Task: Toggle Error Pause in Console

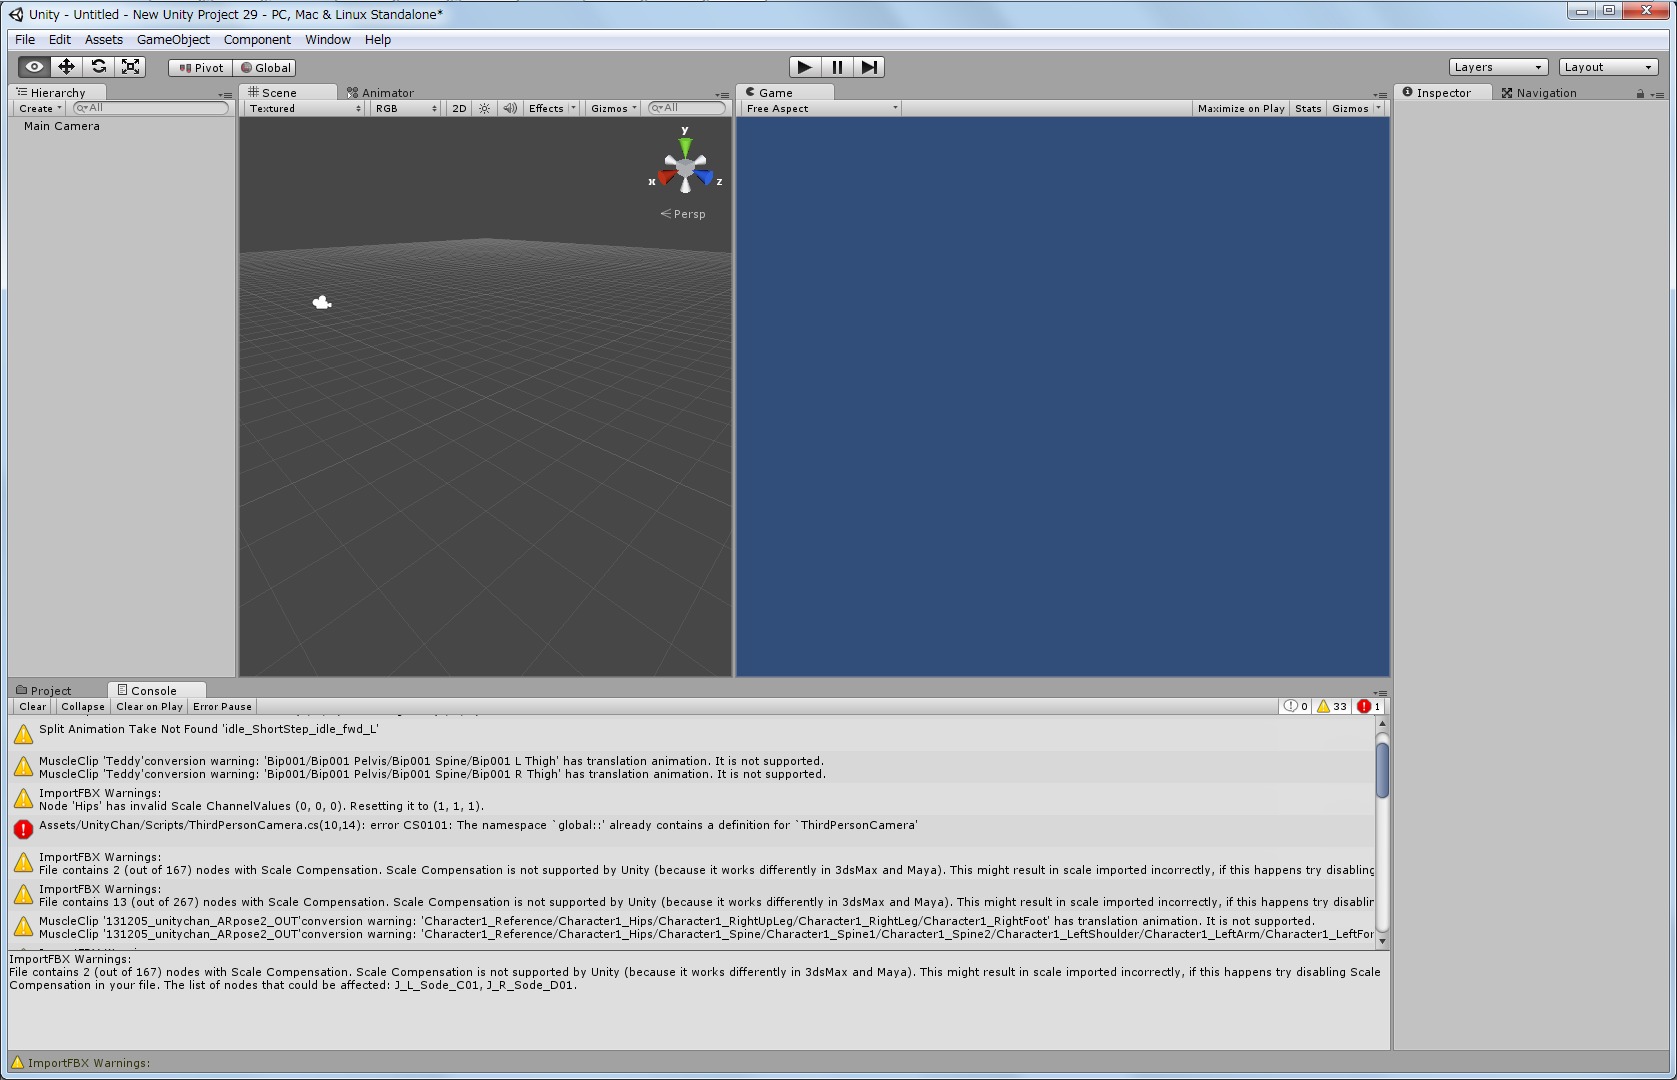Action: click(x=222, y=706)
